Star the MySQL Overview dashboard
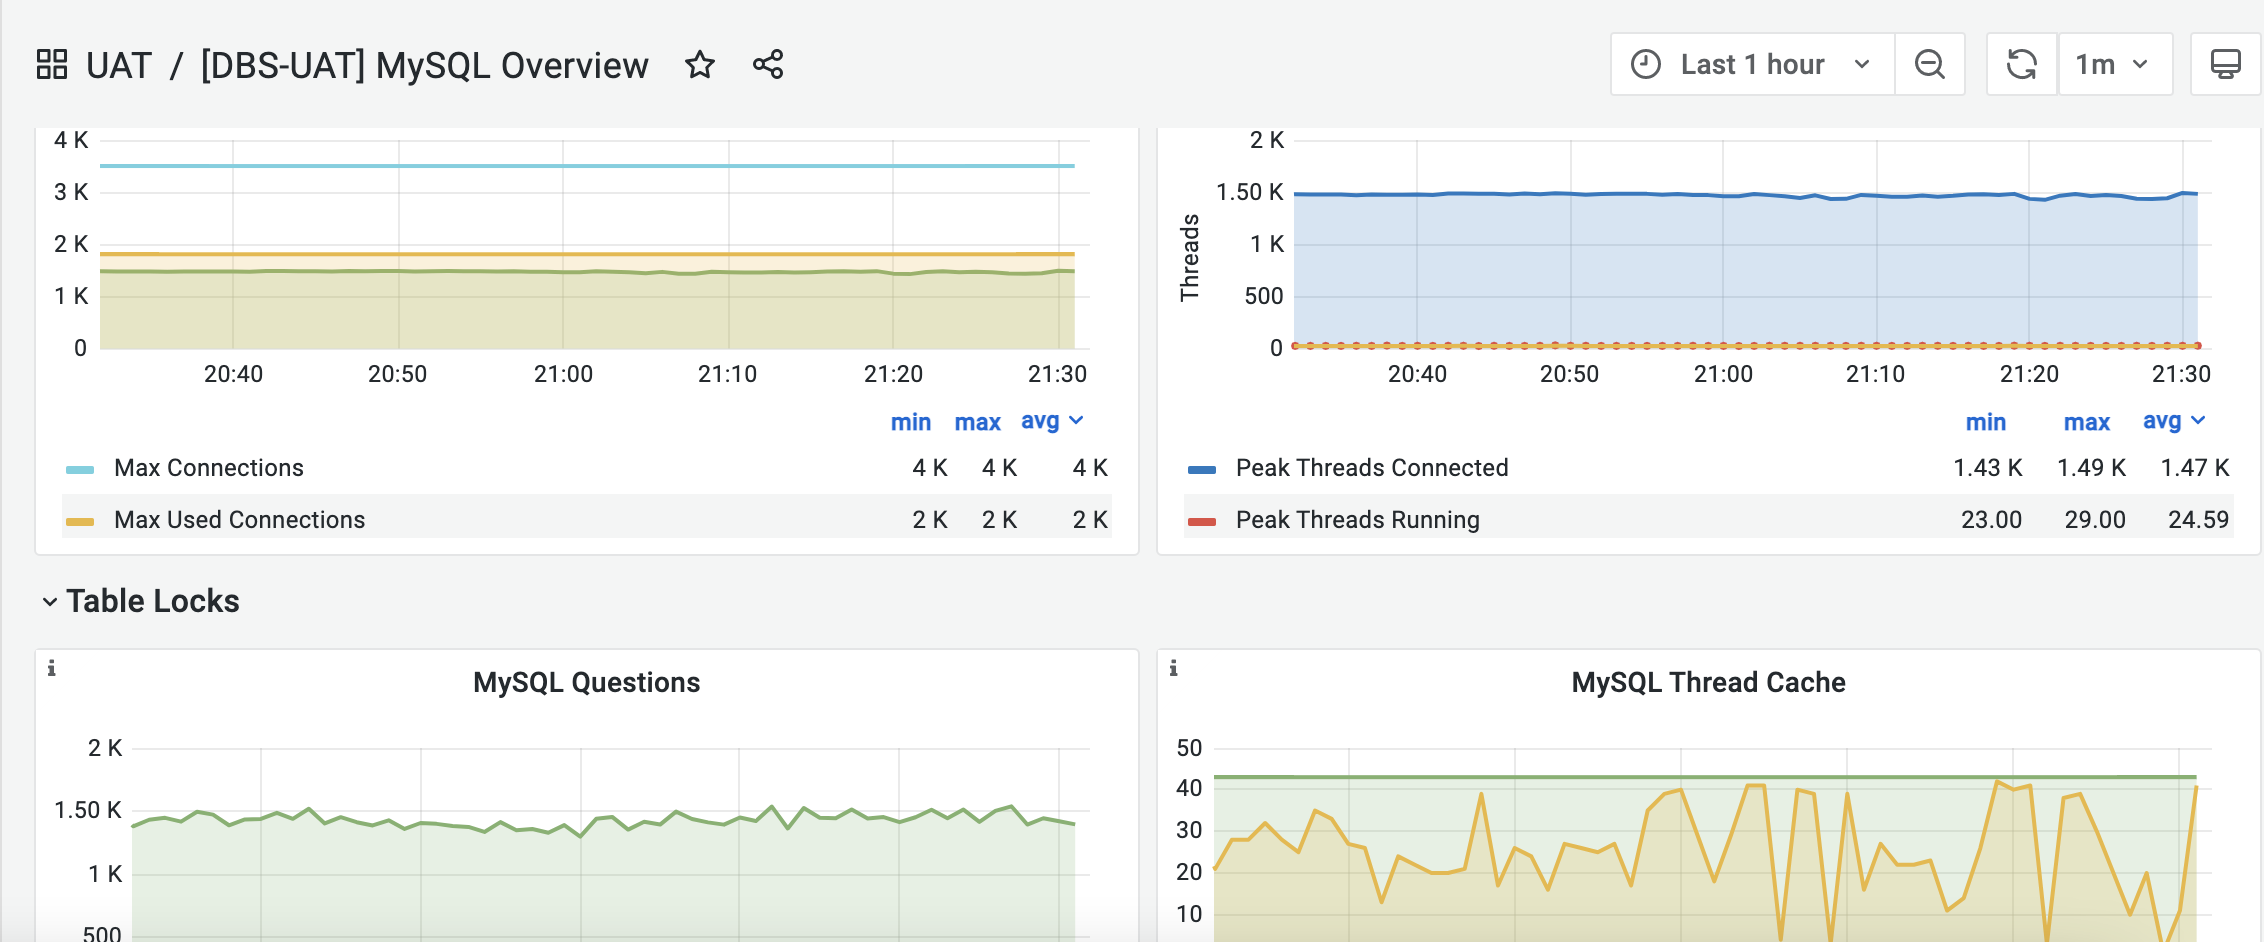The image size is (2264, 942). [700, 65]
